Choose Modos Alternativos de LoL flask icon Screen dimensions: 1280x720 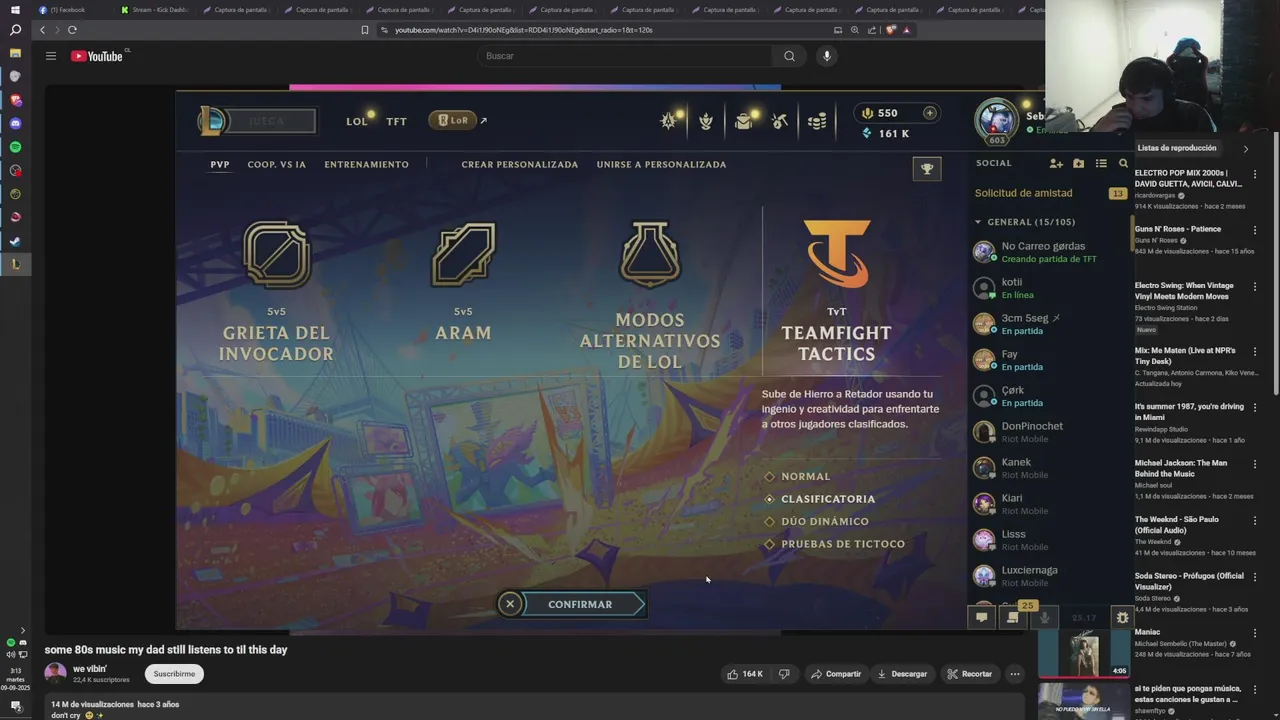click(x=650, y=255)
